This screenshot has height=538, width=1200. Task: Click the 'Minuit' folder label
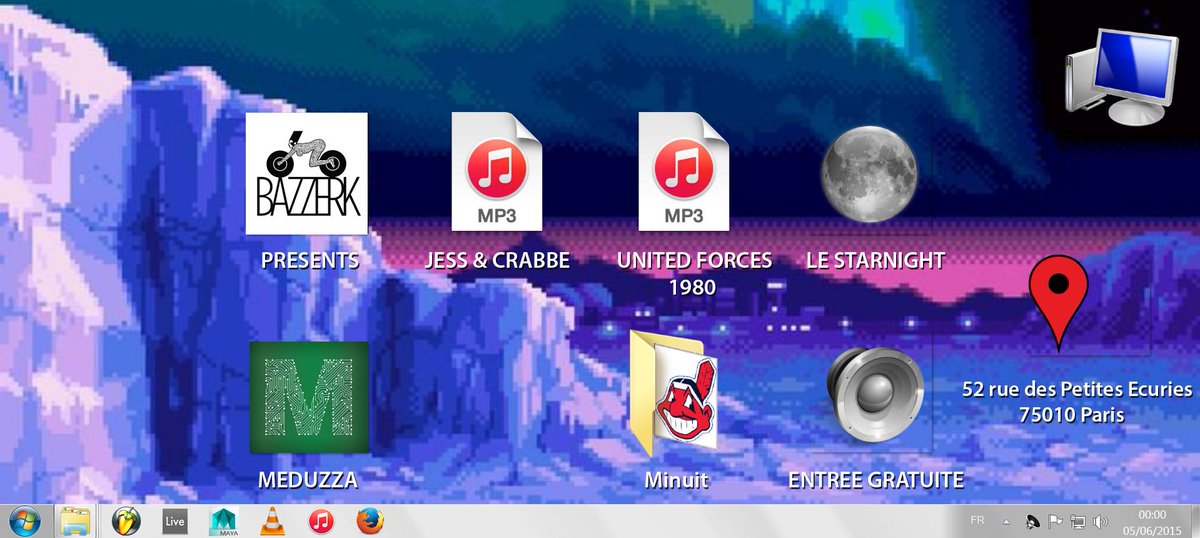tap(676, 481)
